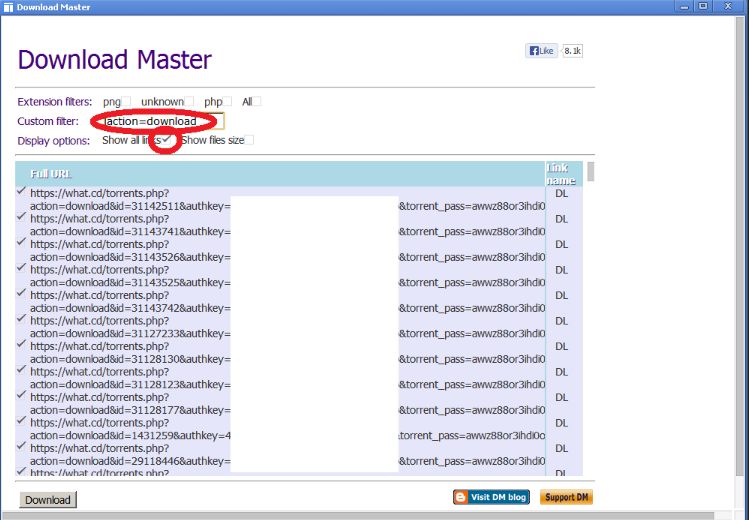Click the DL name for id=1431259
The width and height of the screenshot is (749, 520).
[561, 423]
